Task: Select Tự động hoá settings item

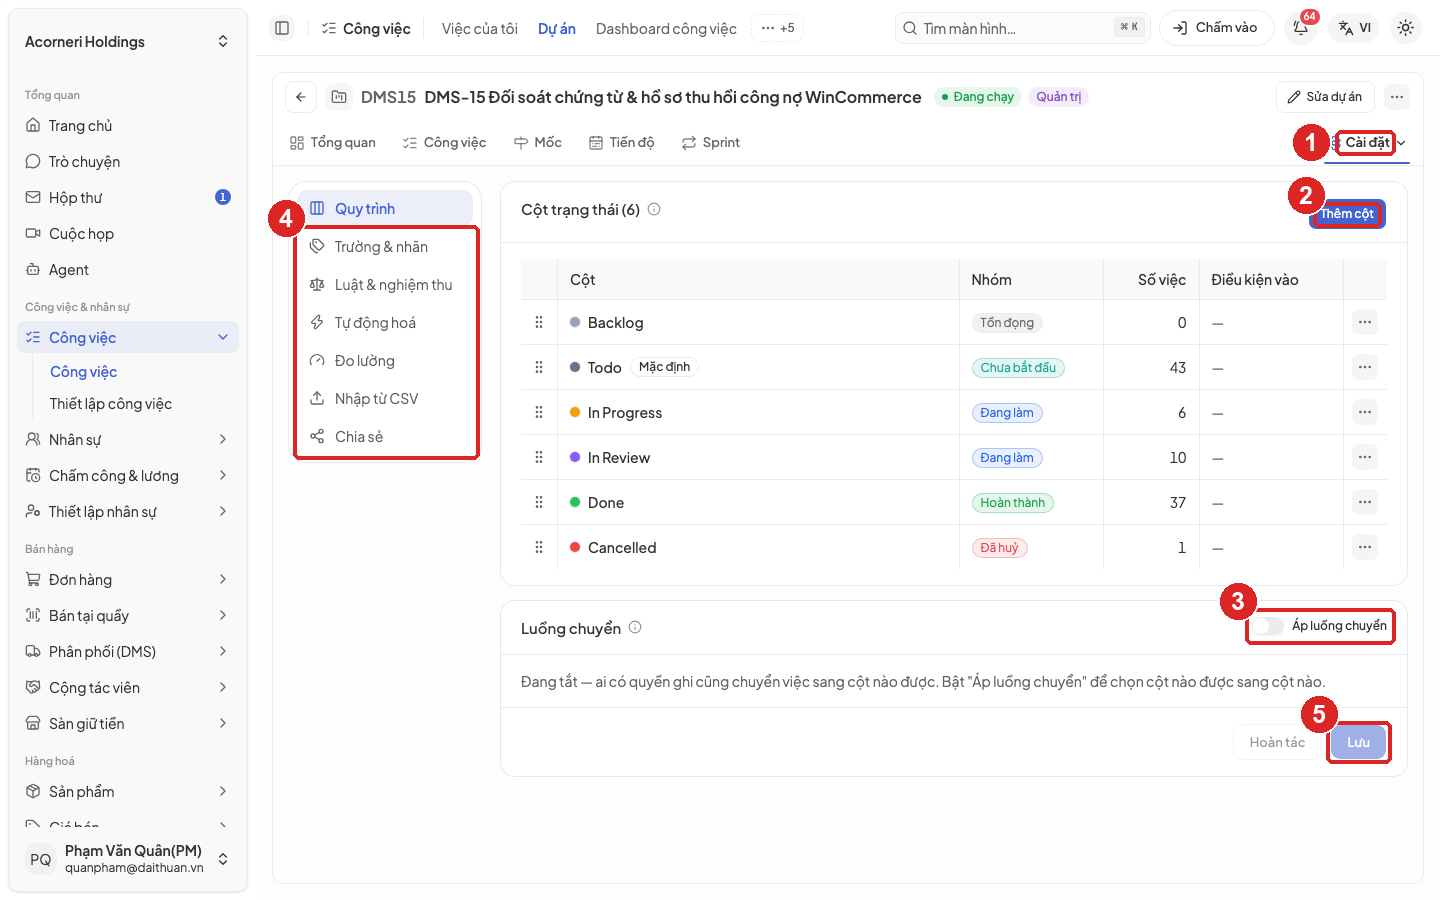Action: [x=386, y=322]
